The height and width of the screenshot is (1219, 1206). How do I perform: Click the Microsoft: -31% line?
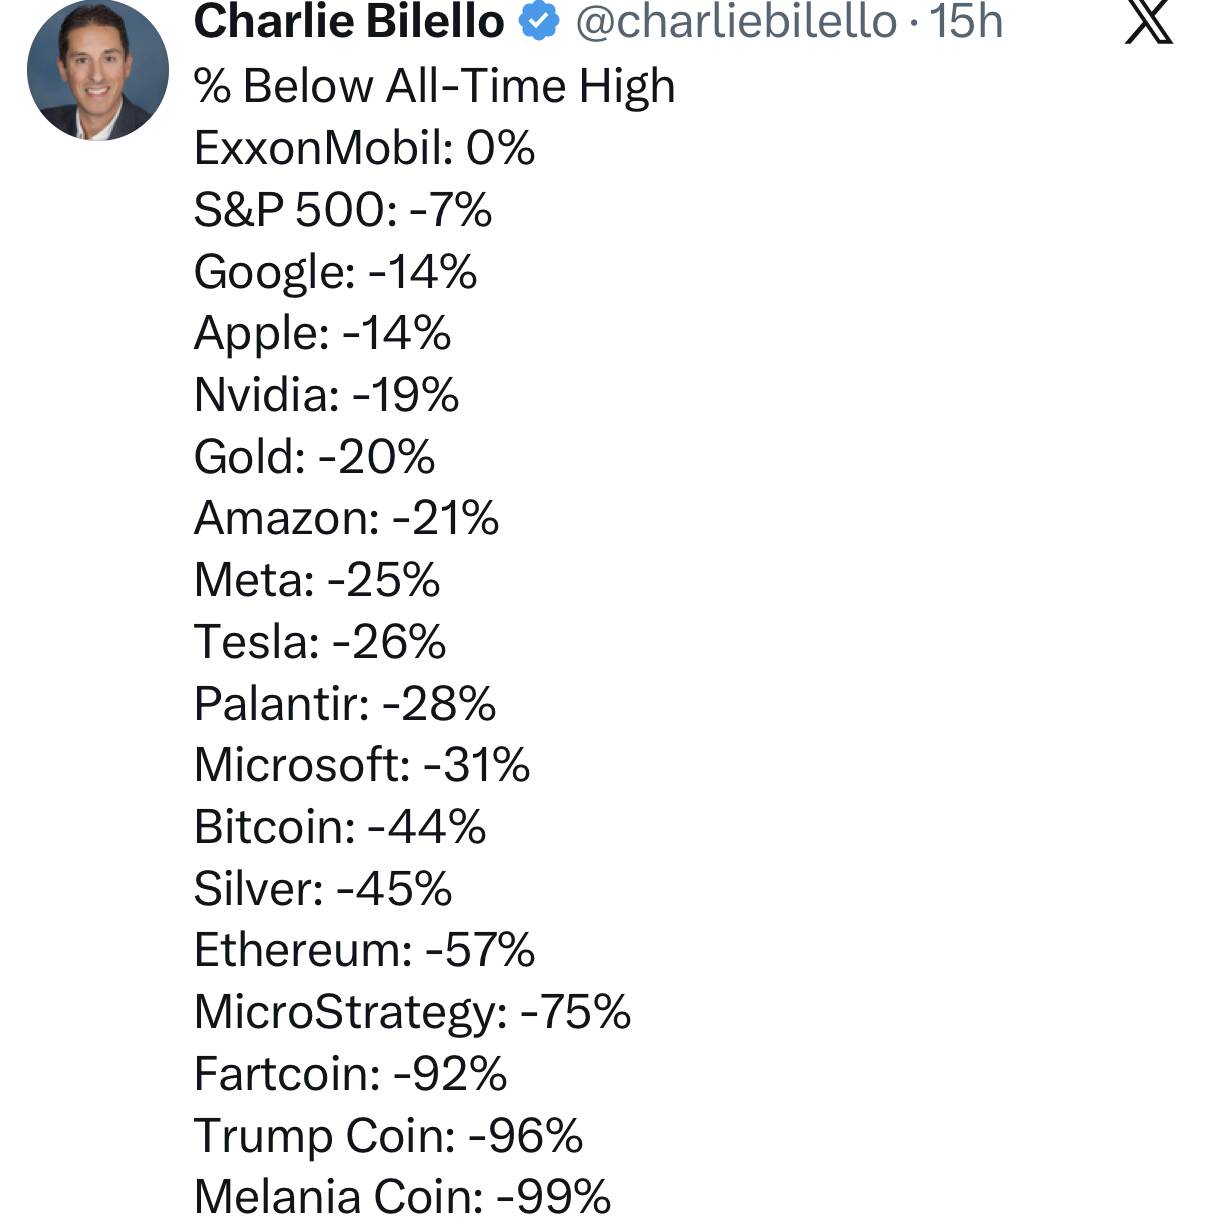point(361,765)
